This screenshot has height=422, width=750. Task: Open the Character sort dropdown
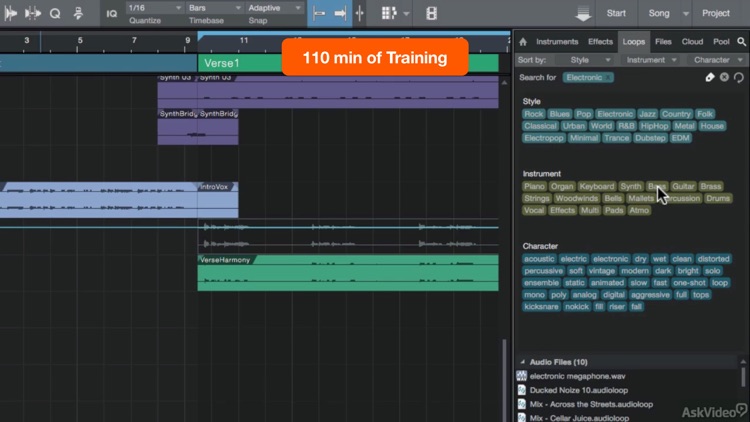(716, 60)
